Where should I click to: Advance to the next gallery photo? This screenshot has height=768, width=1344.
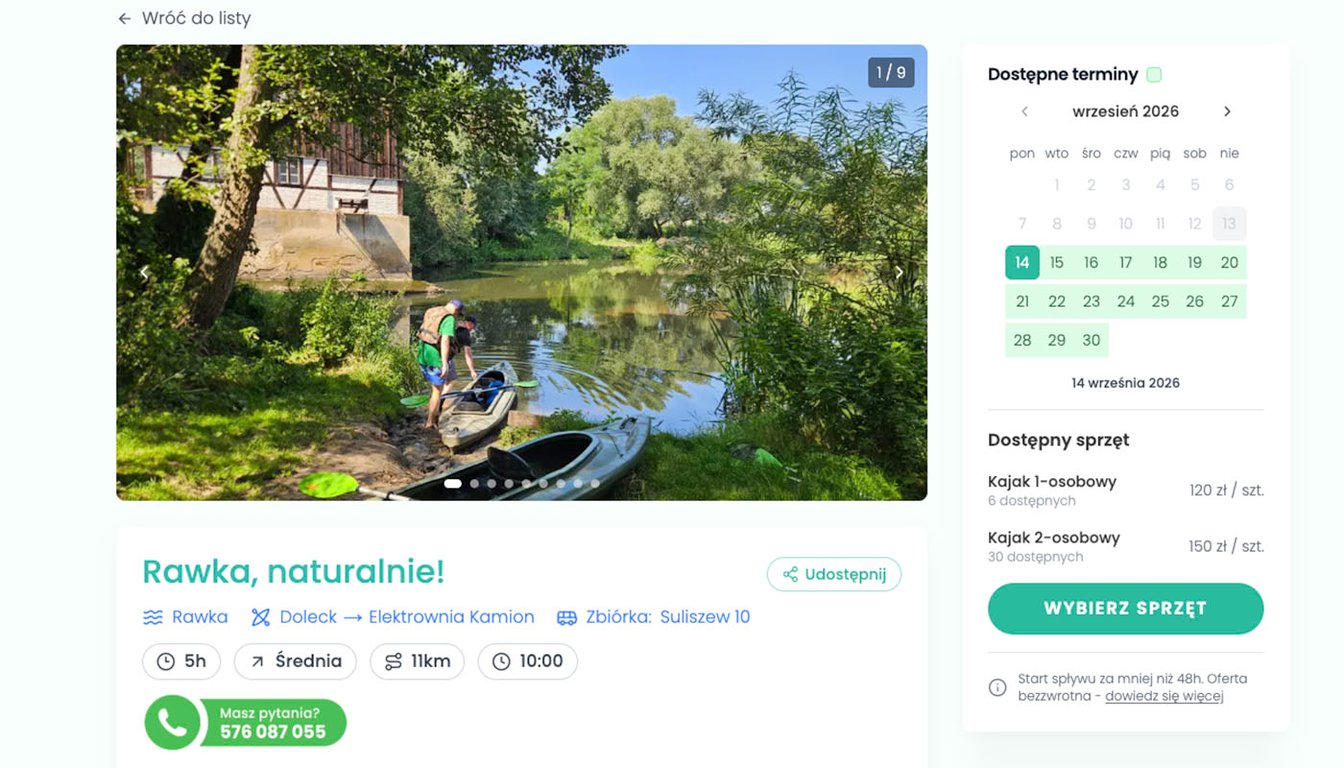(899, 272)
